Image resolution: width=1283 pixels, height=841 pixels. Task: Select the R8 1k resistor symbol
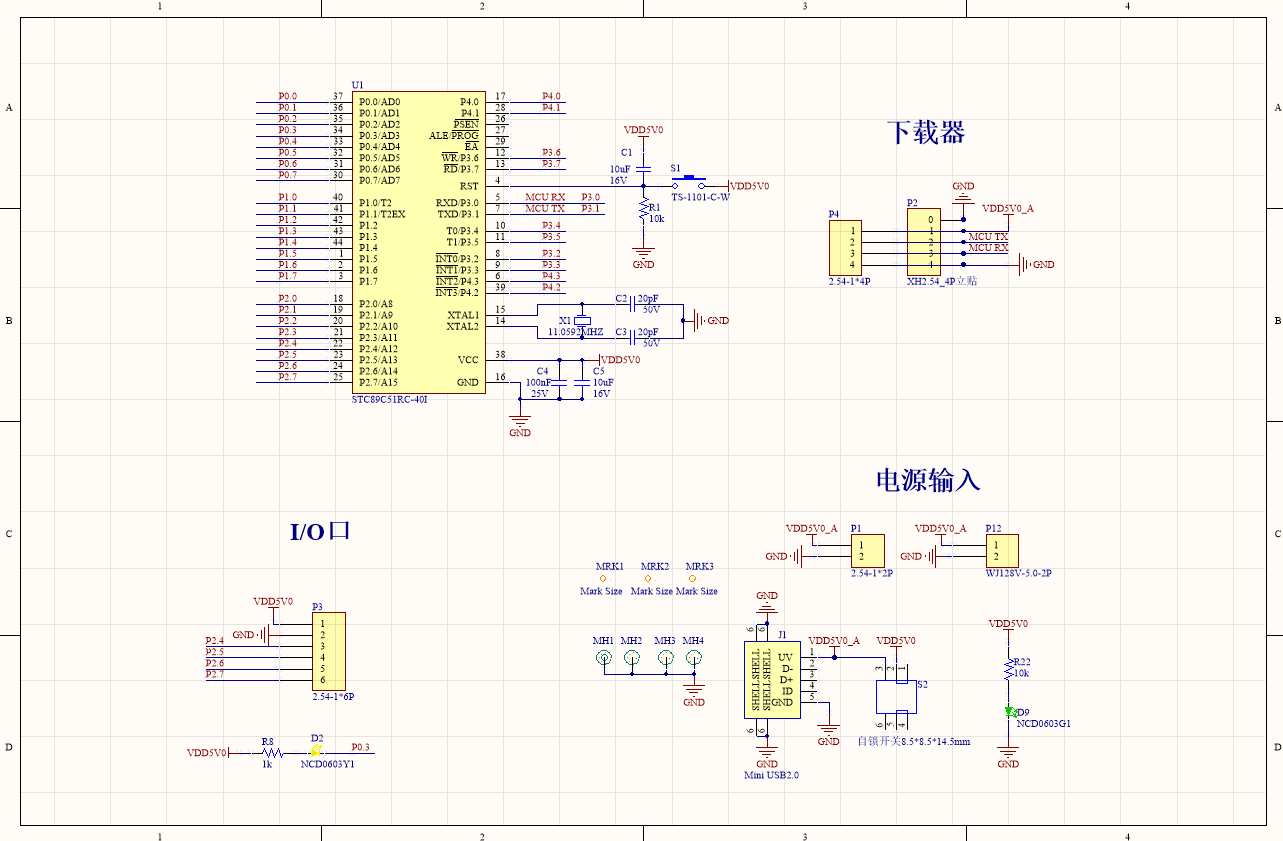tap(269, 752)
